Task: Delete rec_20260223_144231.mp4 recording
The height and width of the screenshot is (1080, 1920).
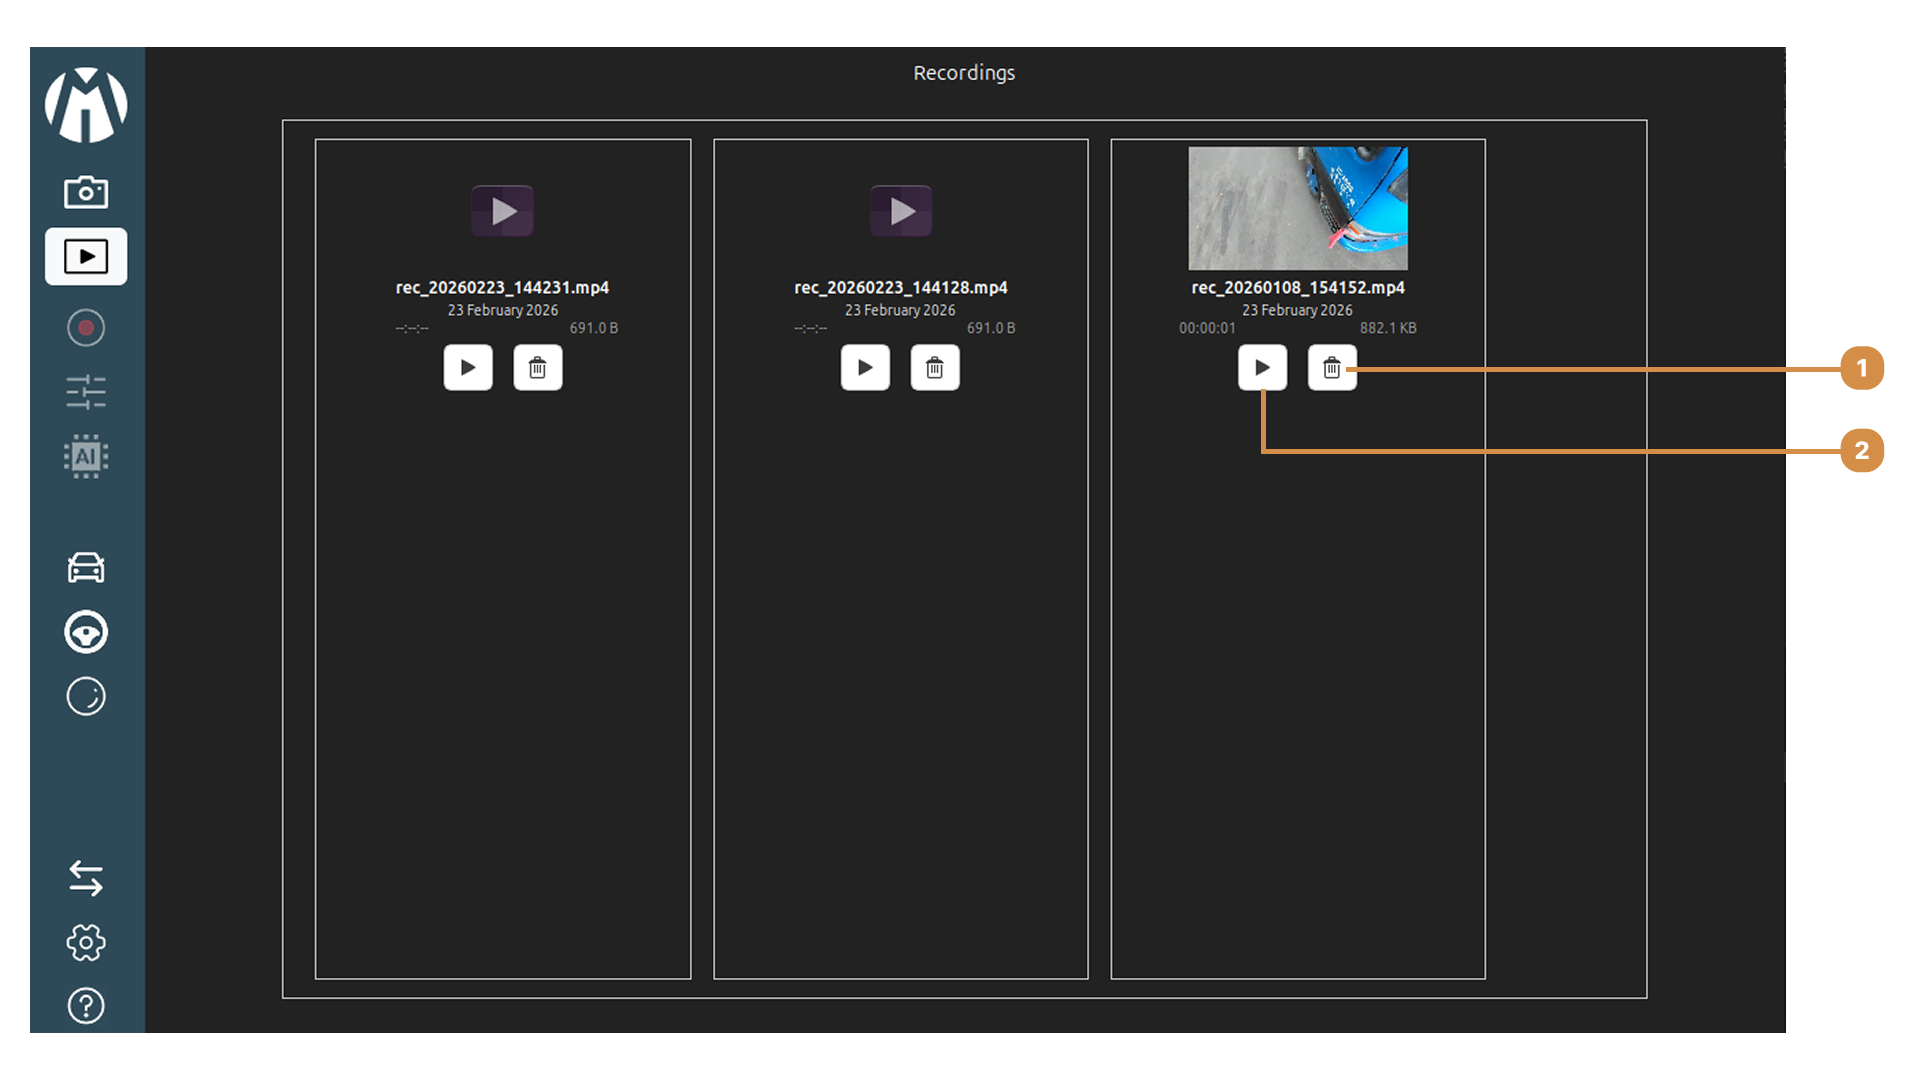Action: coord(538,368)
